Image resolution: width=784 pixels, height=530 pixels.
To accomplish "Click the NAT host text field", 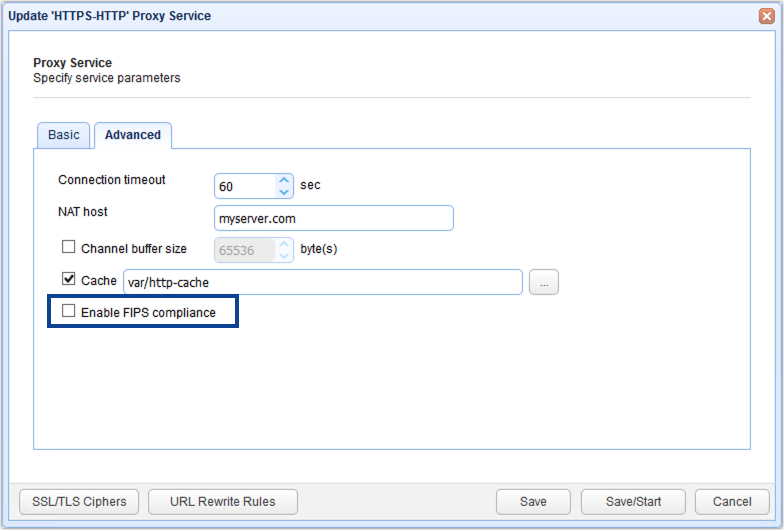I will pyautogui.click(x=334, y=218).
